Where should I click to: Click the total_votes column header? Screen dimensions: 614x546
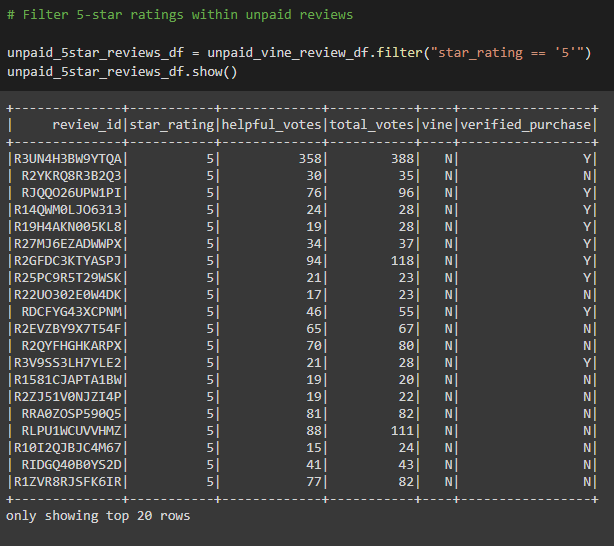[x=372, y=125]
